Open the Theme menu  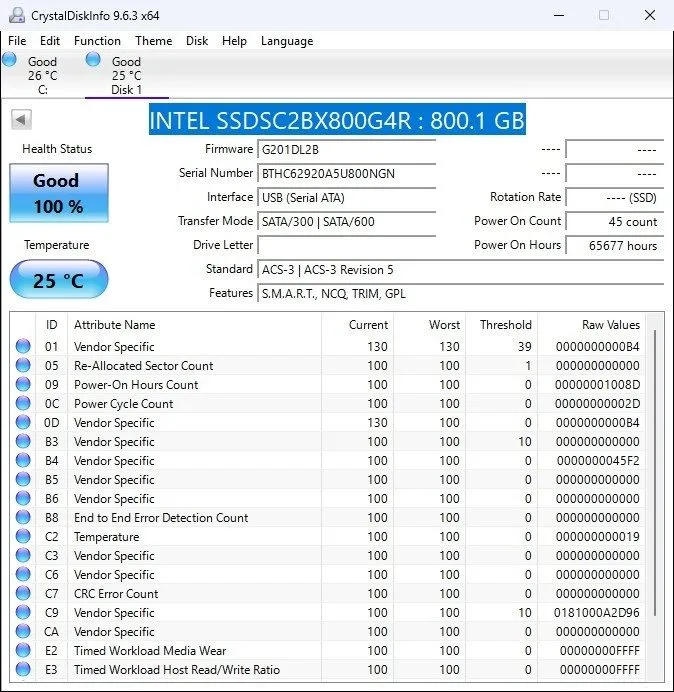(x=154, y=41)
